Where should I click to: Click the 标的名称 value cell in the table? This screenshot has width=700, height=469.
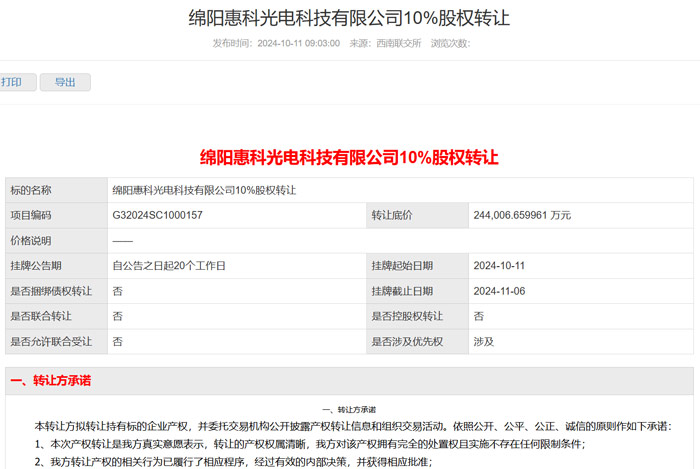[x=400, y=190]
